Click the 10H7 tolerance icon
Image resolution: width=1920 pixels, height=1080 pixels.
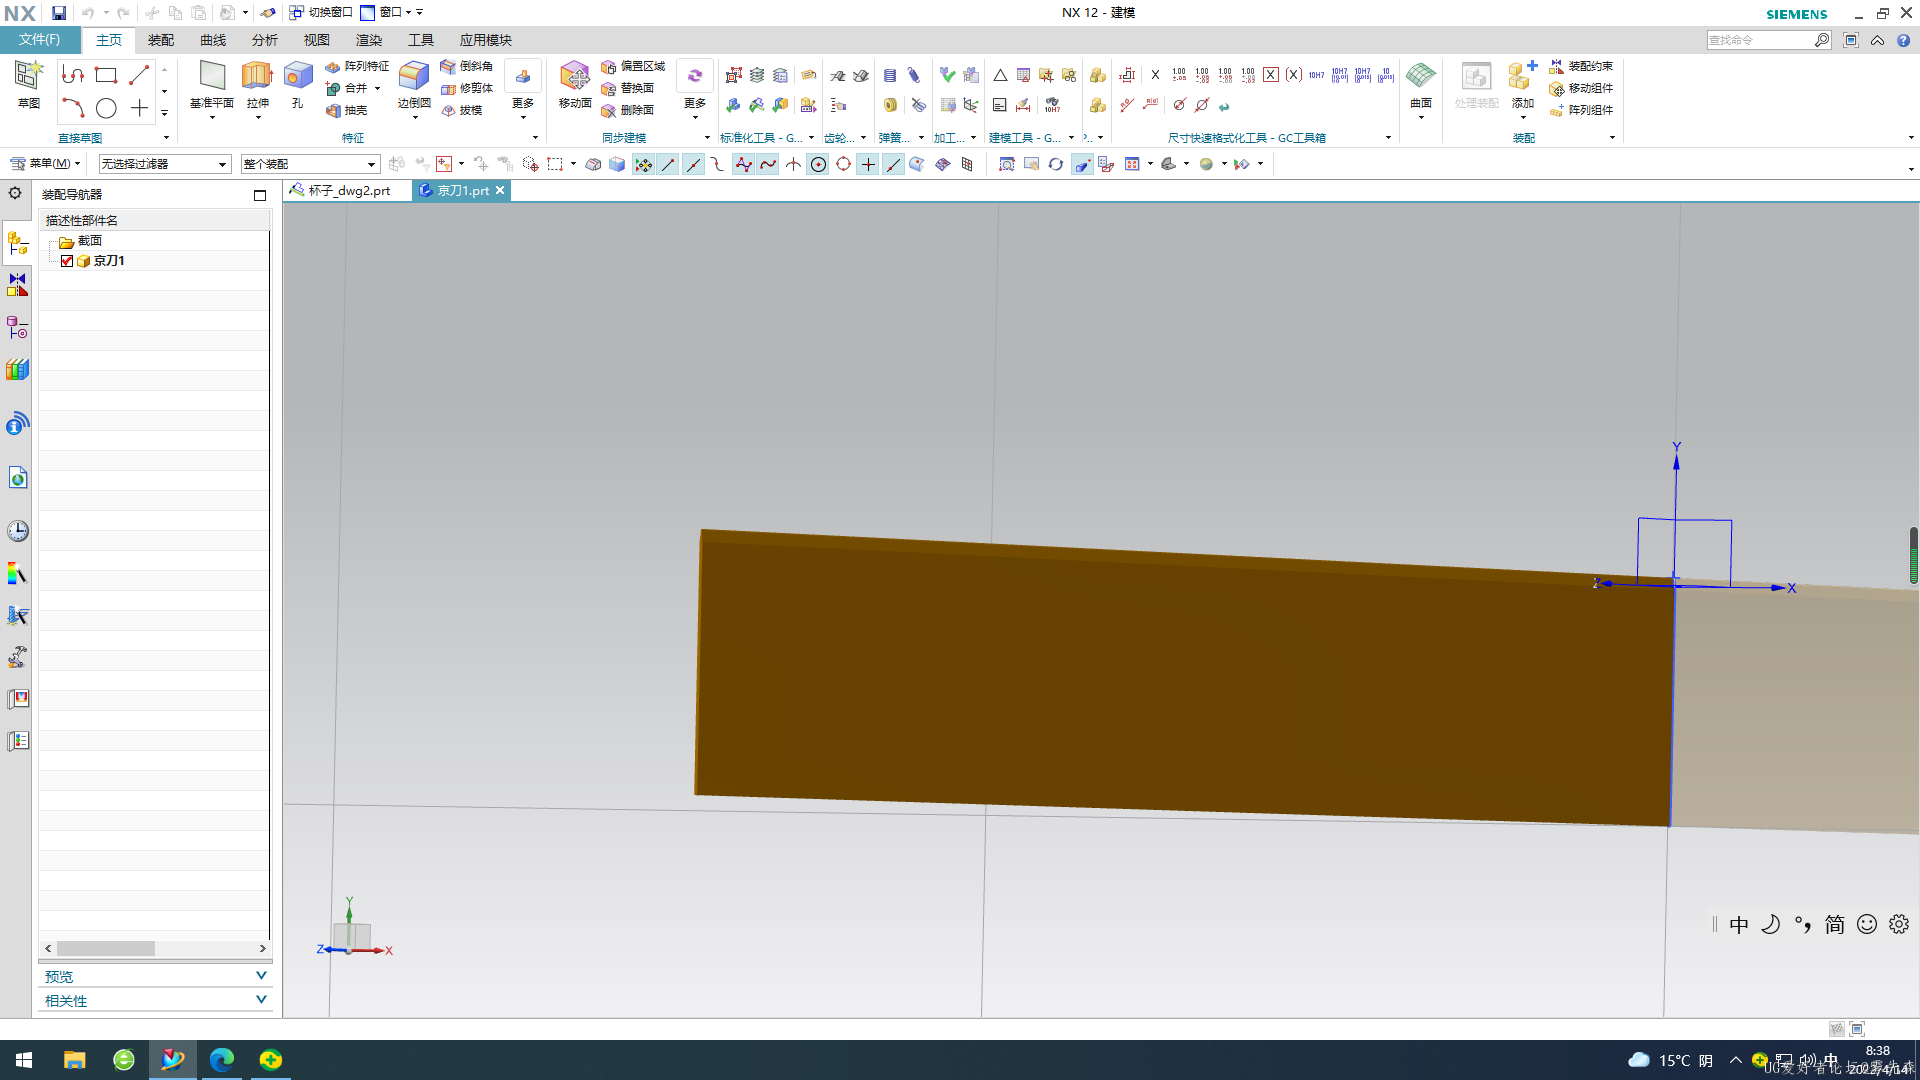(x=1316, y=75)
